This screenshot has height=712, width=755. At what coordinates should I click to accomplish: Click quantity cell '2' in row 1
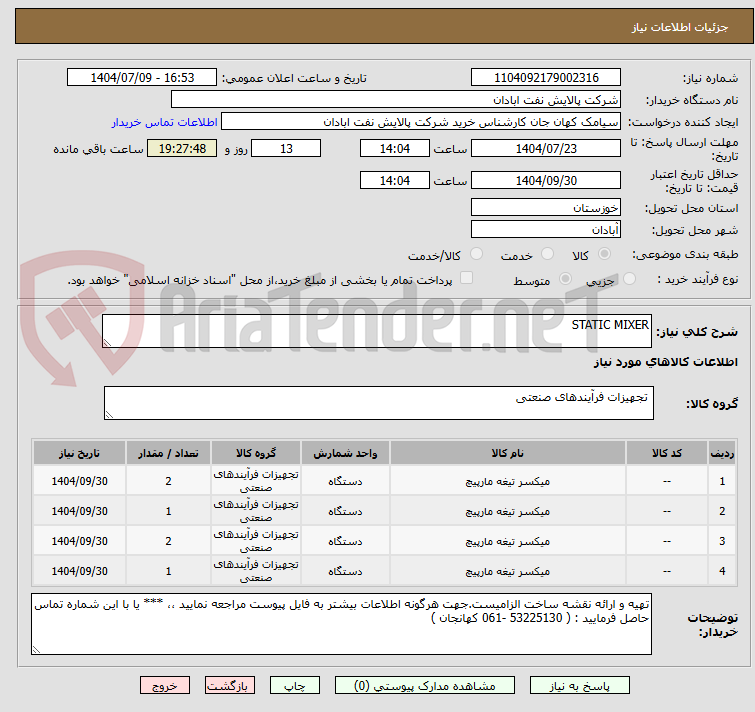[168, 481]
